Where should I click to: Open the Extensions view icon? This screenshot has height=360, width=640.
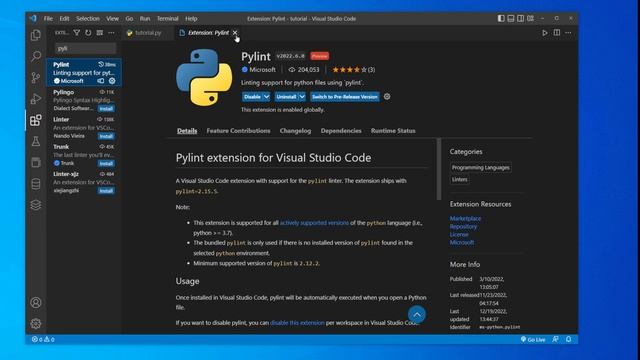pyautogui.click(x=36, y=120)
